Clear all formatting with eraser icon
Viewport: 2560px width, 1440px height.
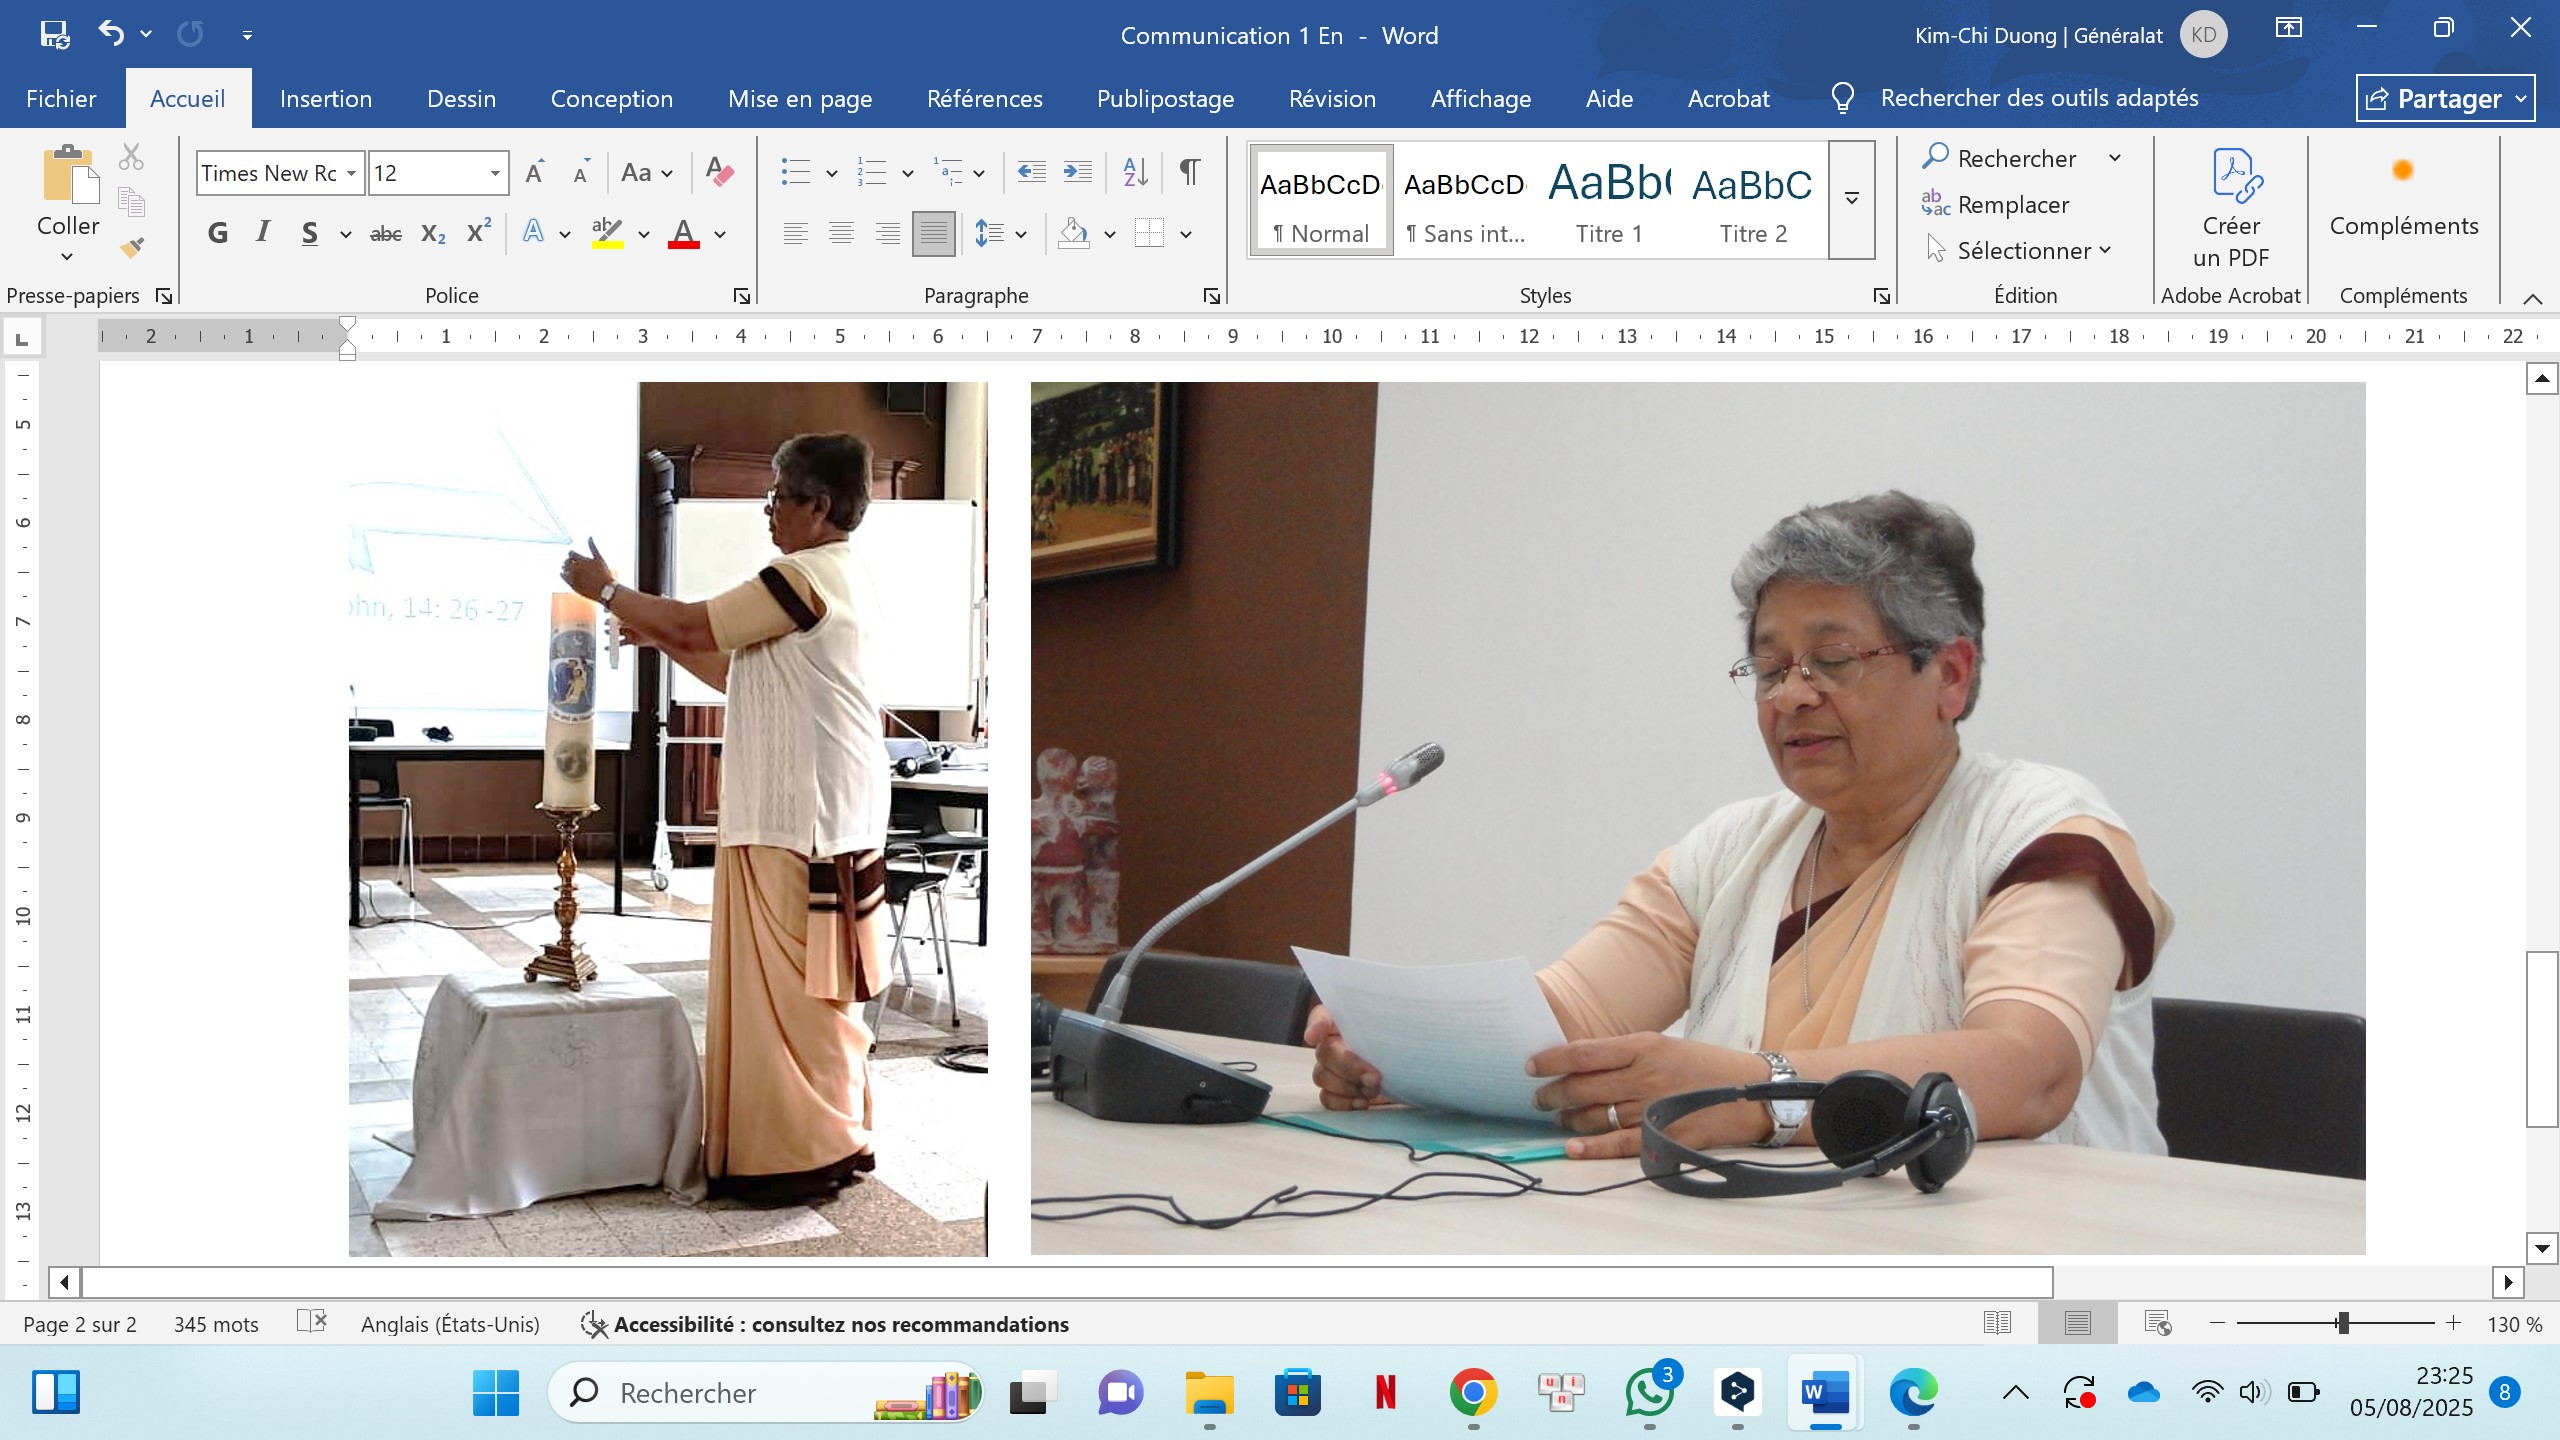click(x=719, y=172)
